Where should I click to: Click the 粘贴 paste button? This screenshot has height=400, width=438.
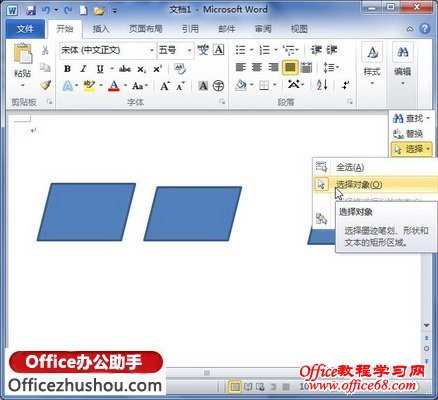(x=22, y=66)
